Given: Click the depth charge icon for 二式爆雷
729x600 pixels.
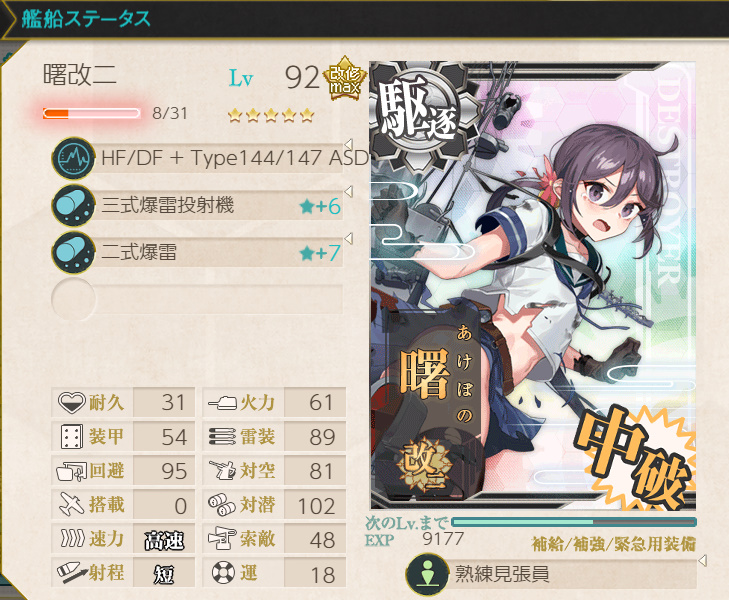Looking at the screenshot, I should (73, 252).
